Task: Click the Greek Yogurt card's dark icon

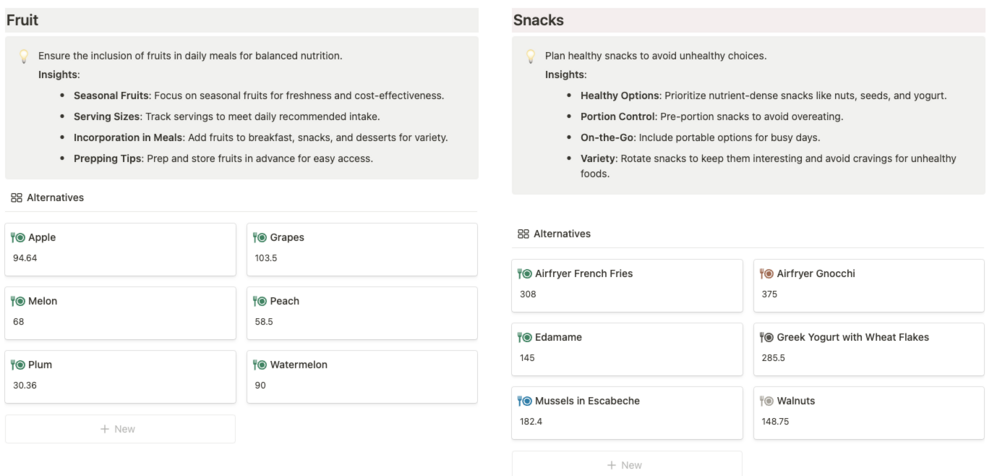Action: (x=767, y=337)
